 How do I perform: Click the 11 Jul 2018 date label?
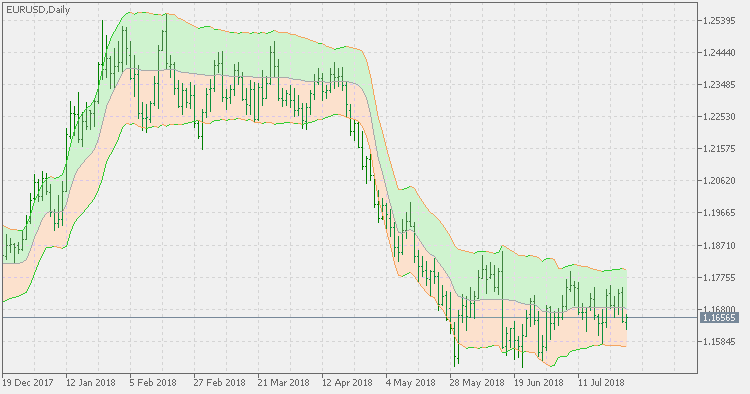tap(601, 383)
